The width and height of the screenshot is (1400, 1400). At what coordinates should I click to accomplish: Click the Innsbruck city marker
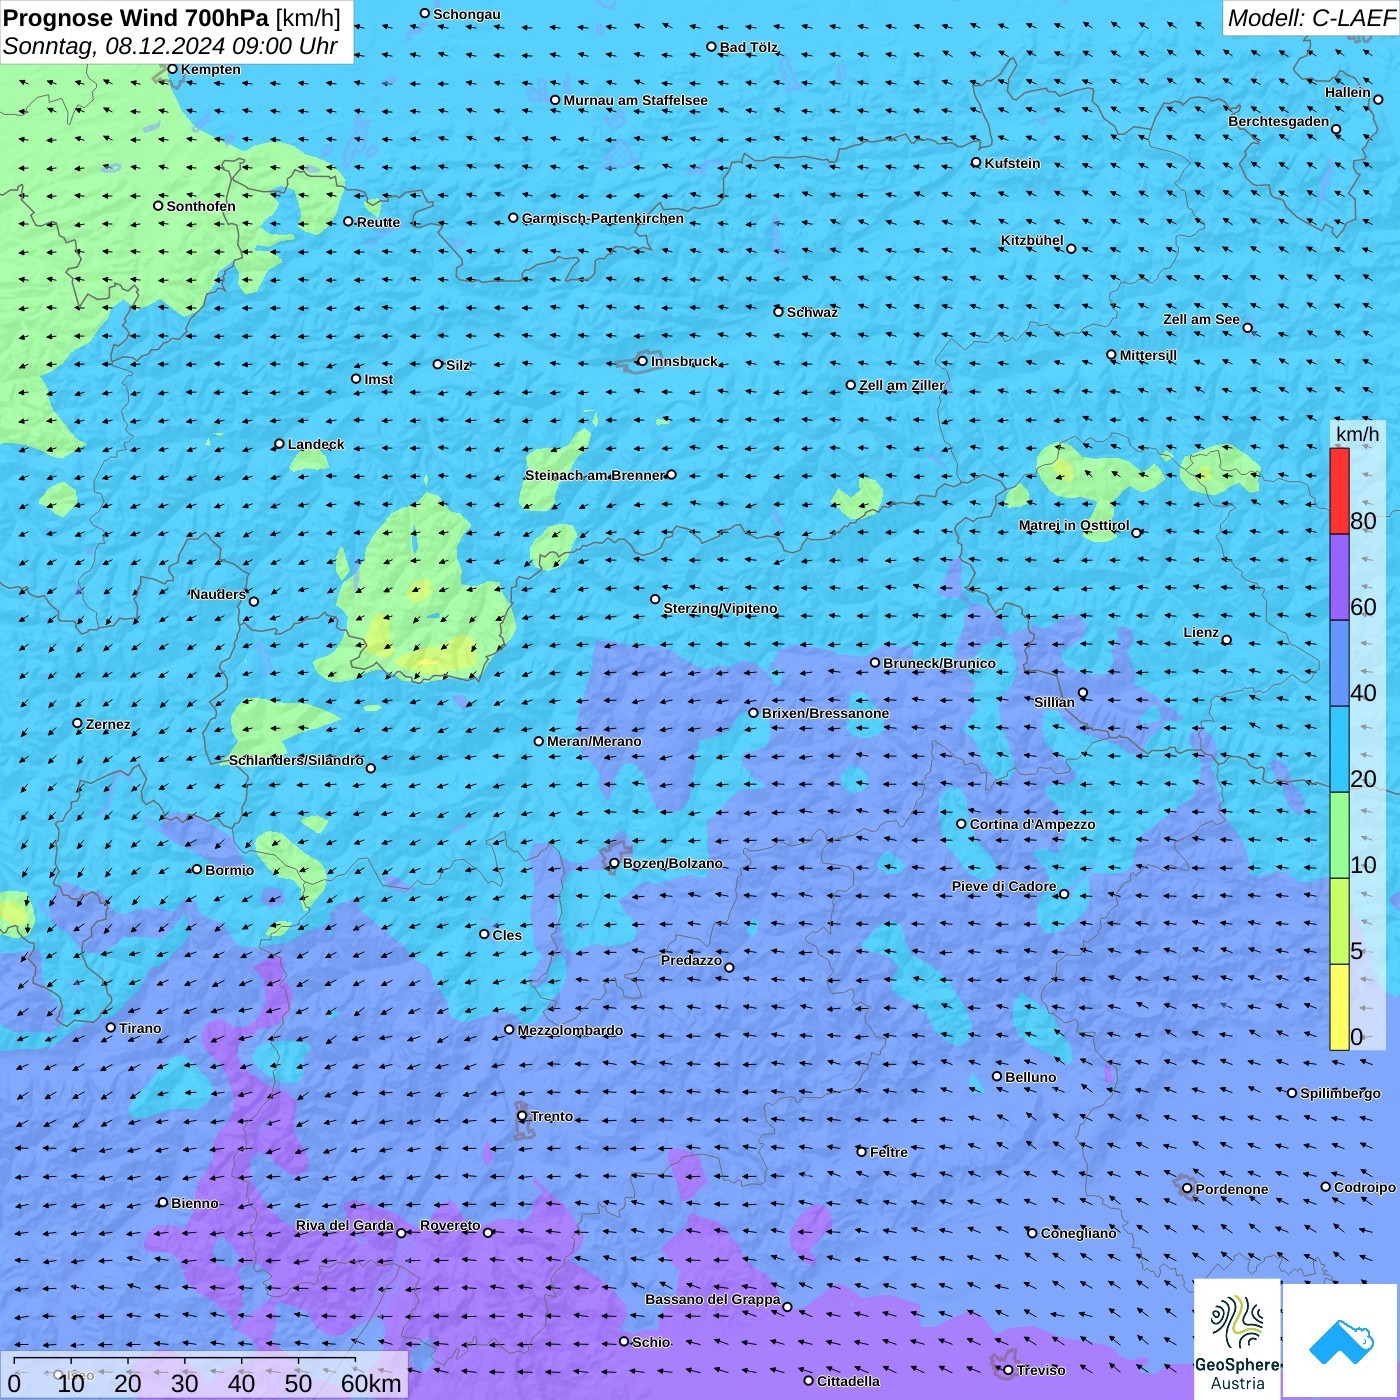click(642, 361)
